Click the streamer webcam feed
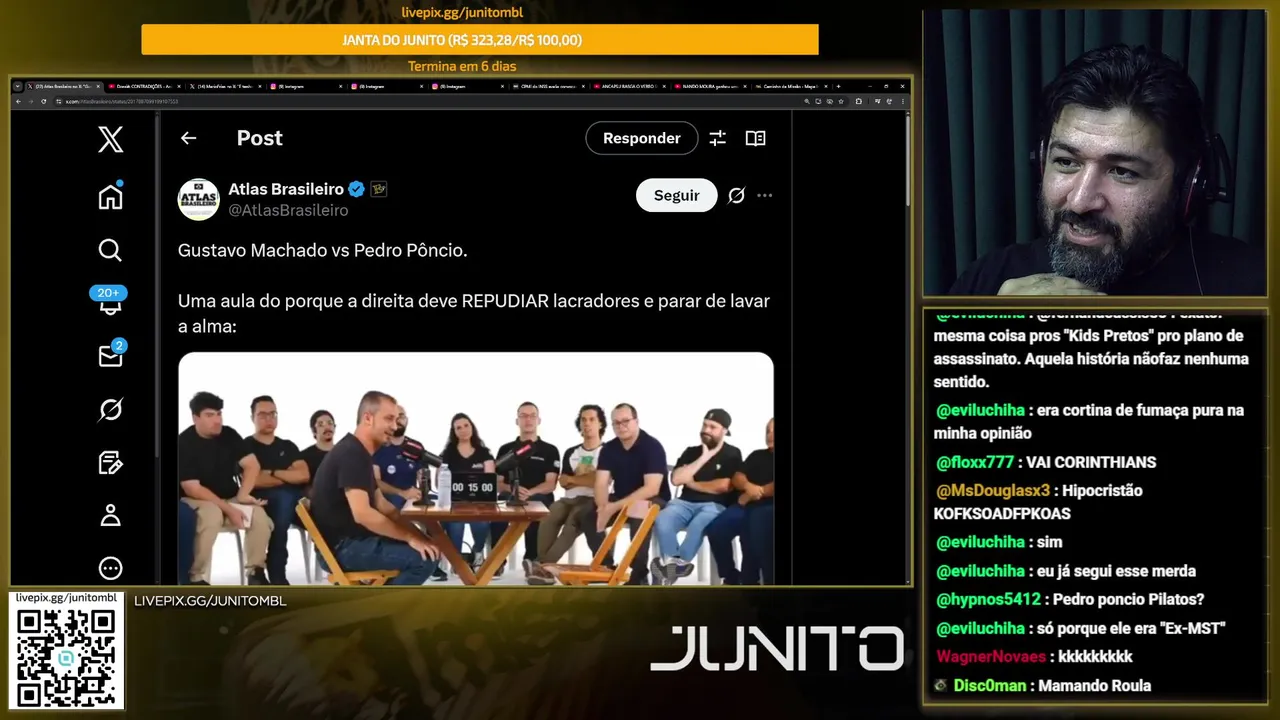 click(1094, 152)
